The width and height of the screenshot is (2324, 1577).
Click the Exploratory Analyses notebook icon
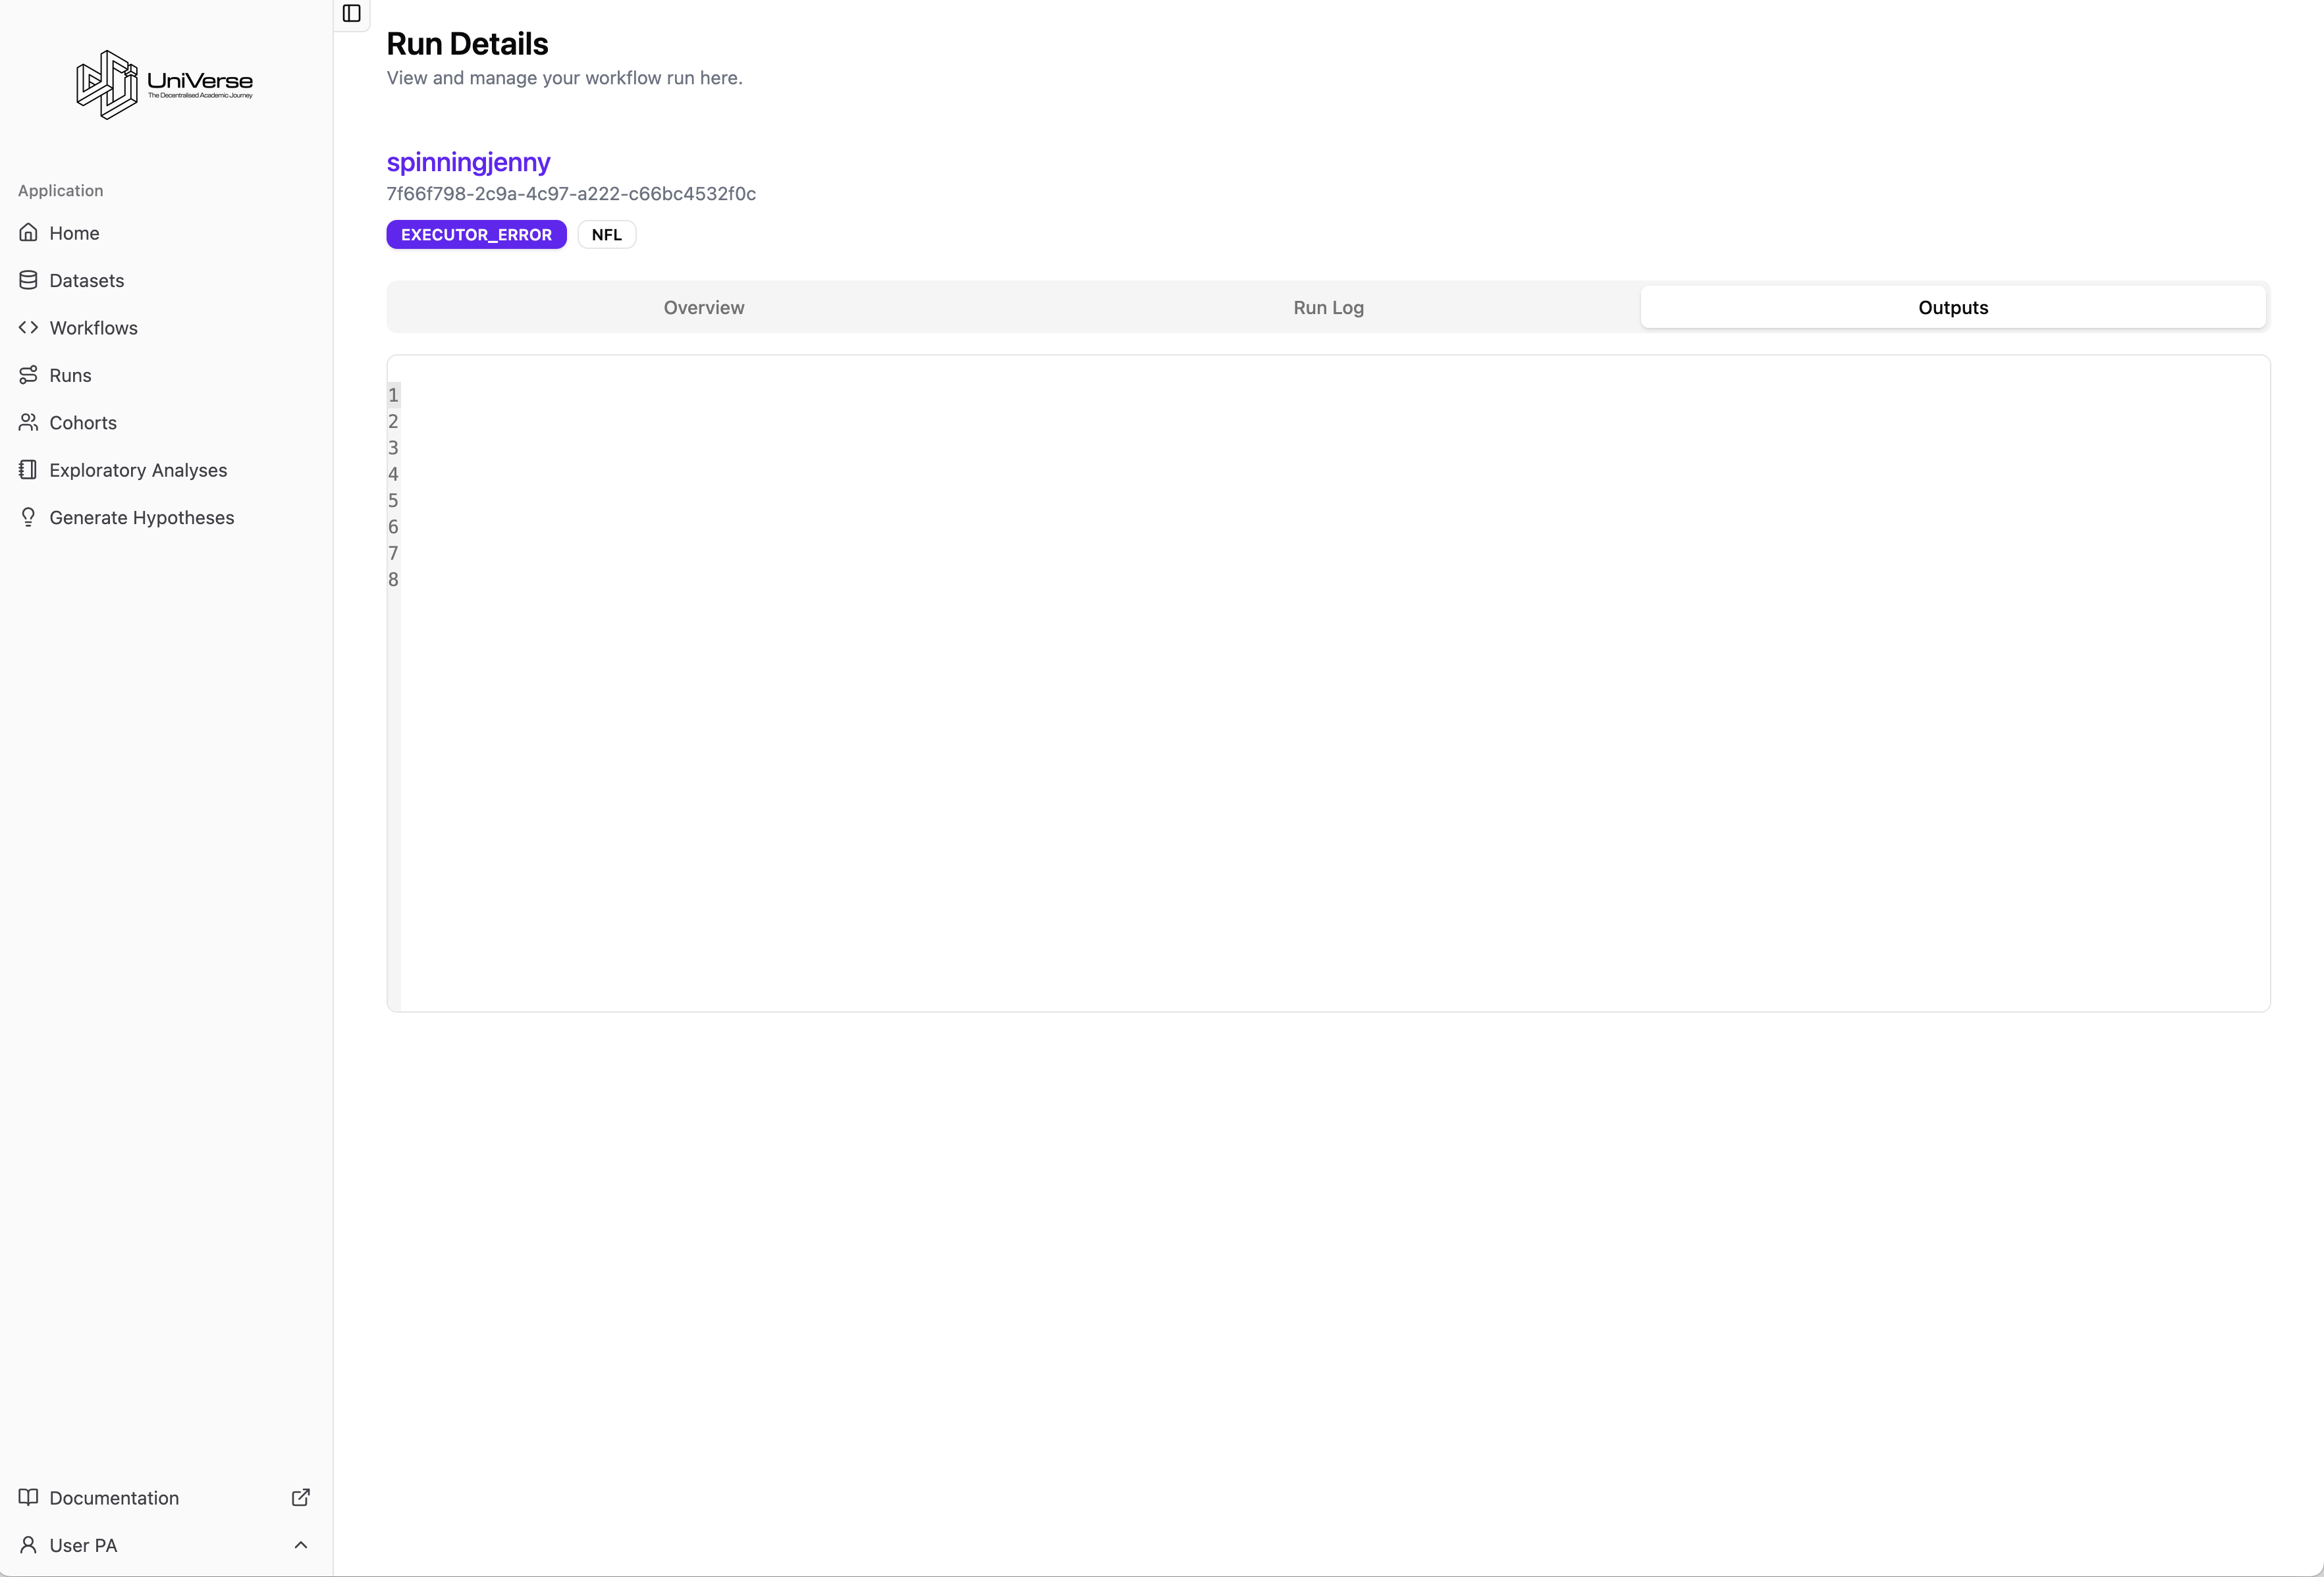[x=28, y=470]
